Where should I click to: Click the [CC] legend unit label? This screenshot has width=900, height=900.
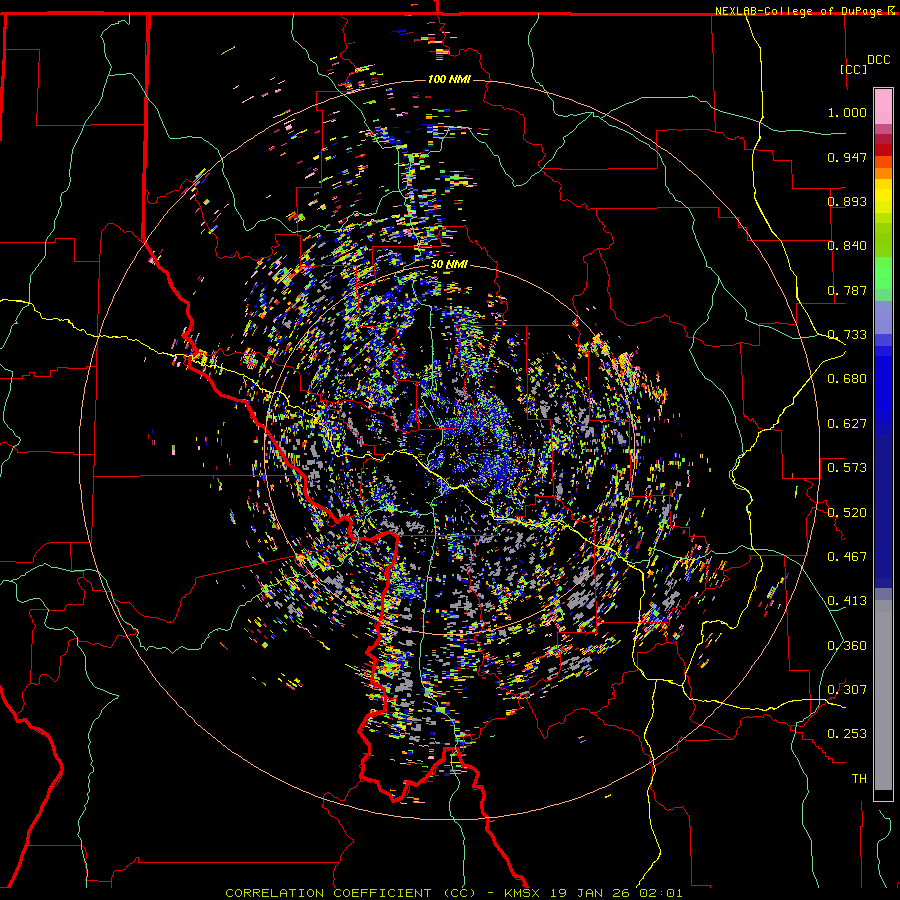click(x=854, y=69)
